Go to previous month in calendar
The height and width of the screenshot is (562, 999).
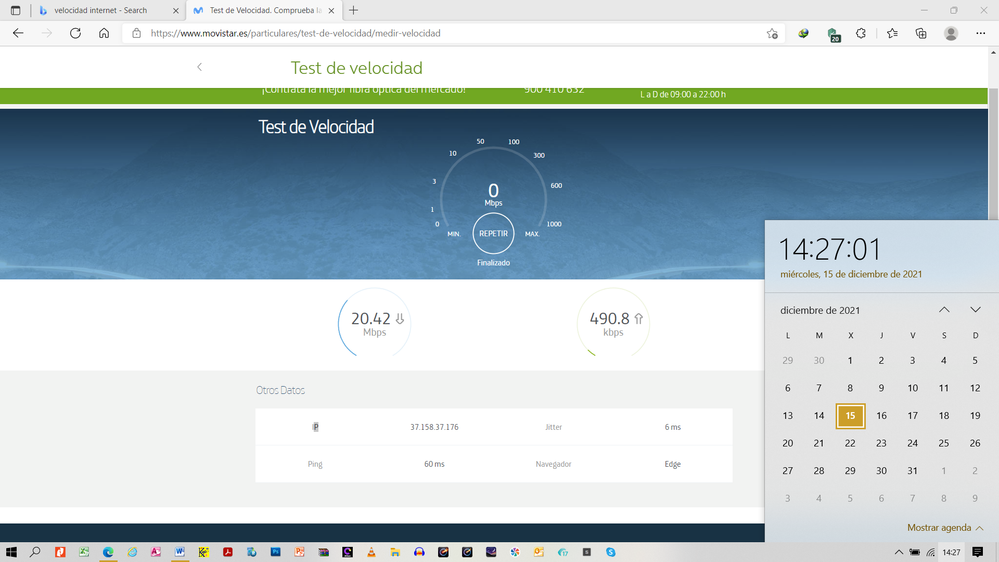pyautogui.click(x=944, y=310)
